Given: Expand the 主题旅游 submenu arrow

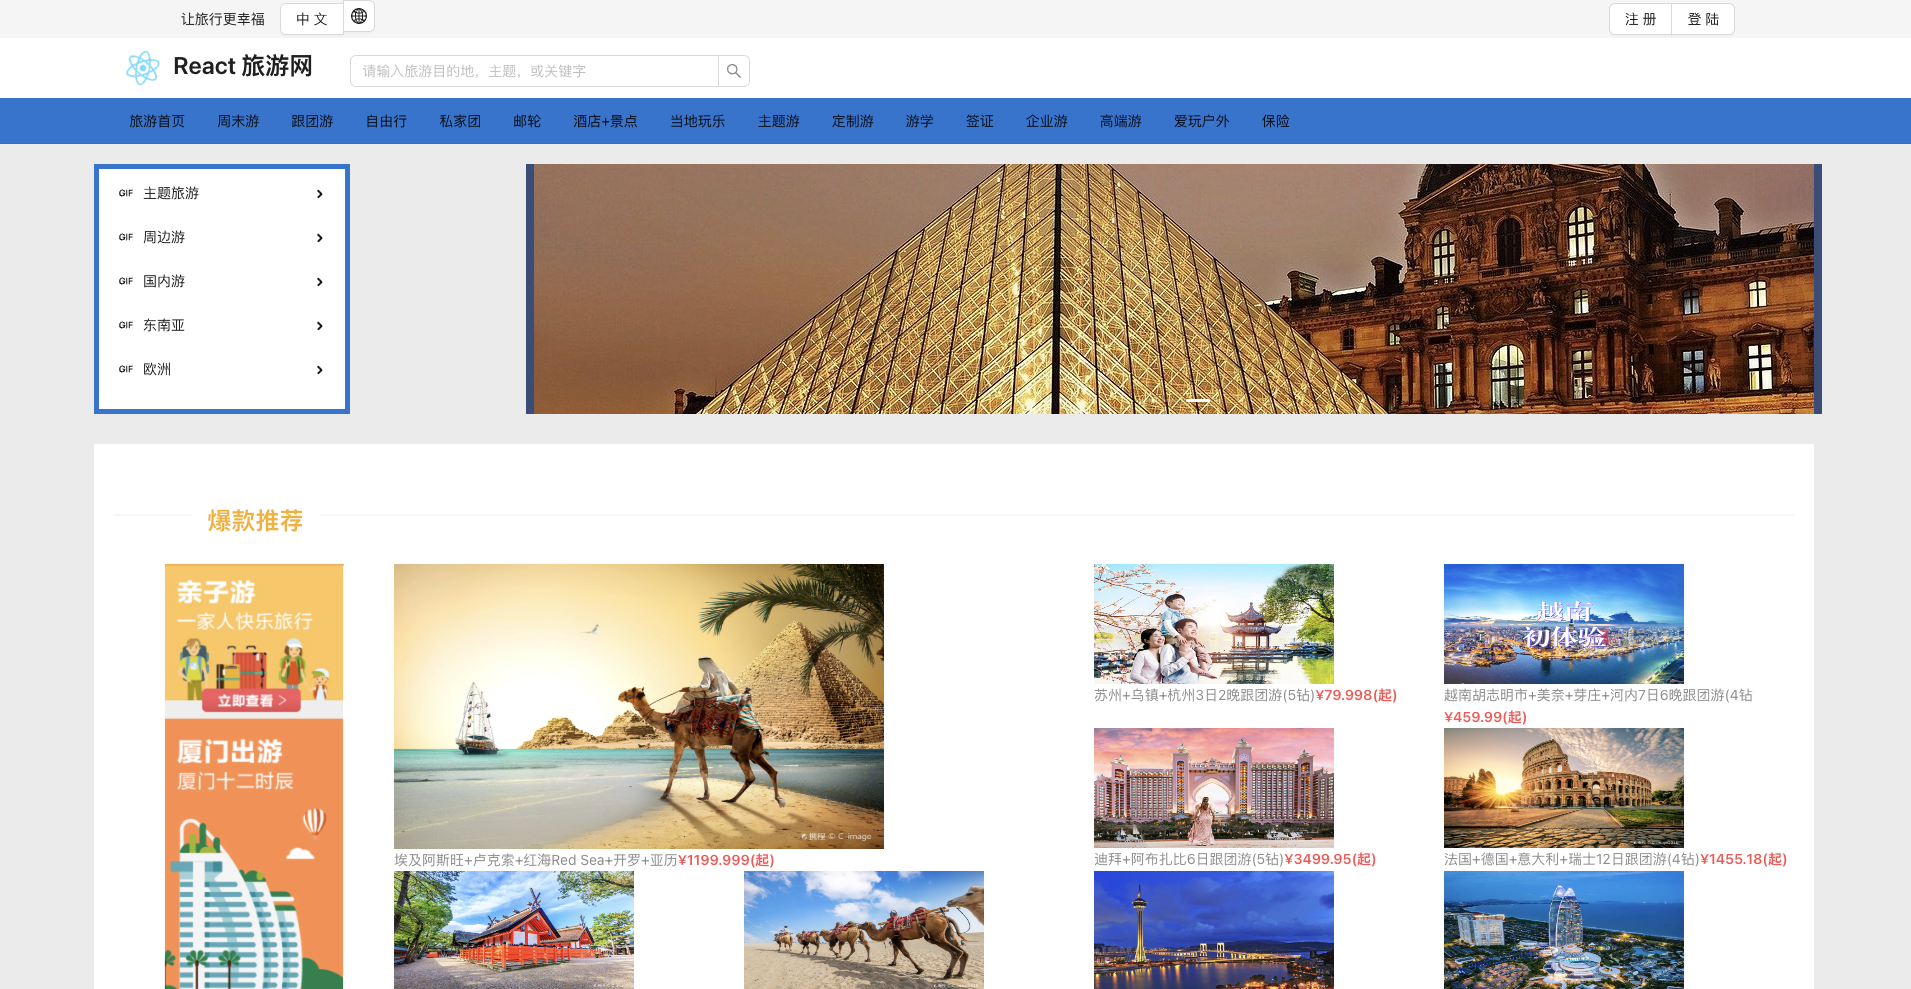Looking at the screenshot, I should click(319, 194).
